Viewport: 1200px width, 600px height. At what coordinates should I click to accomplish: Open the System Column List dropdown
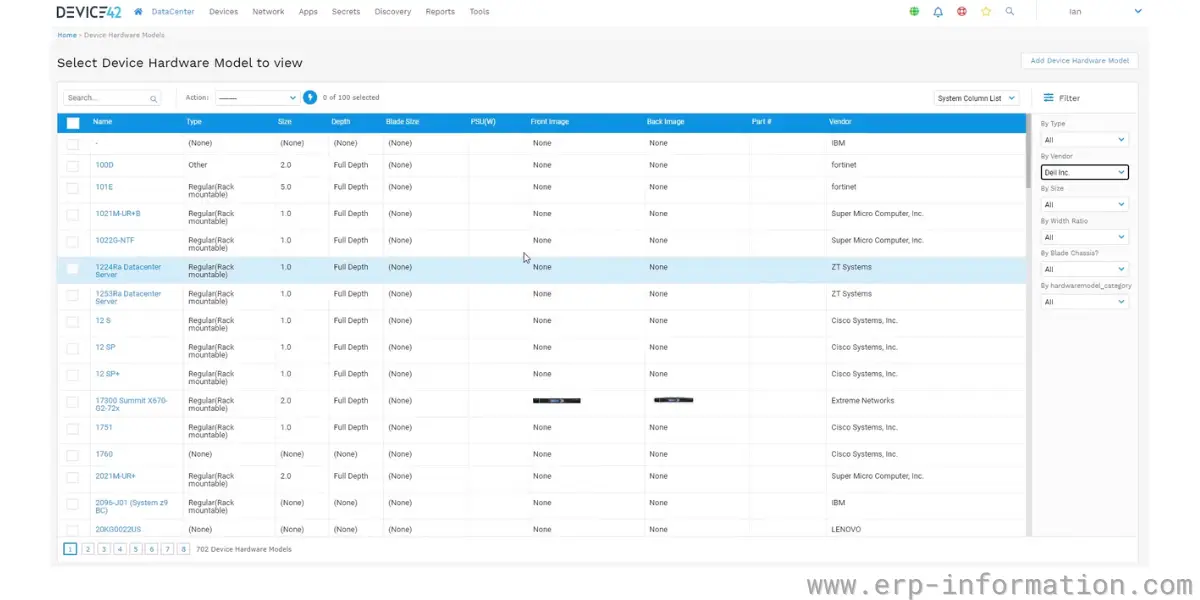tap(976, 98)
